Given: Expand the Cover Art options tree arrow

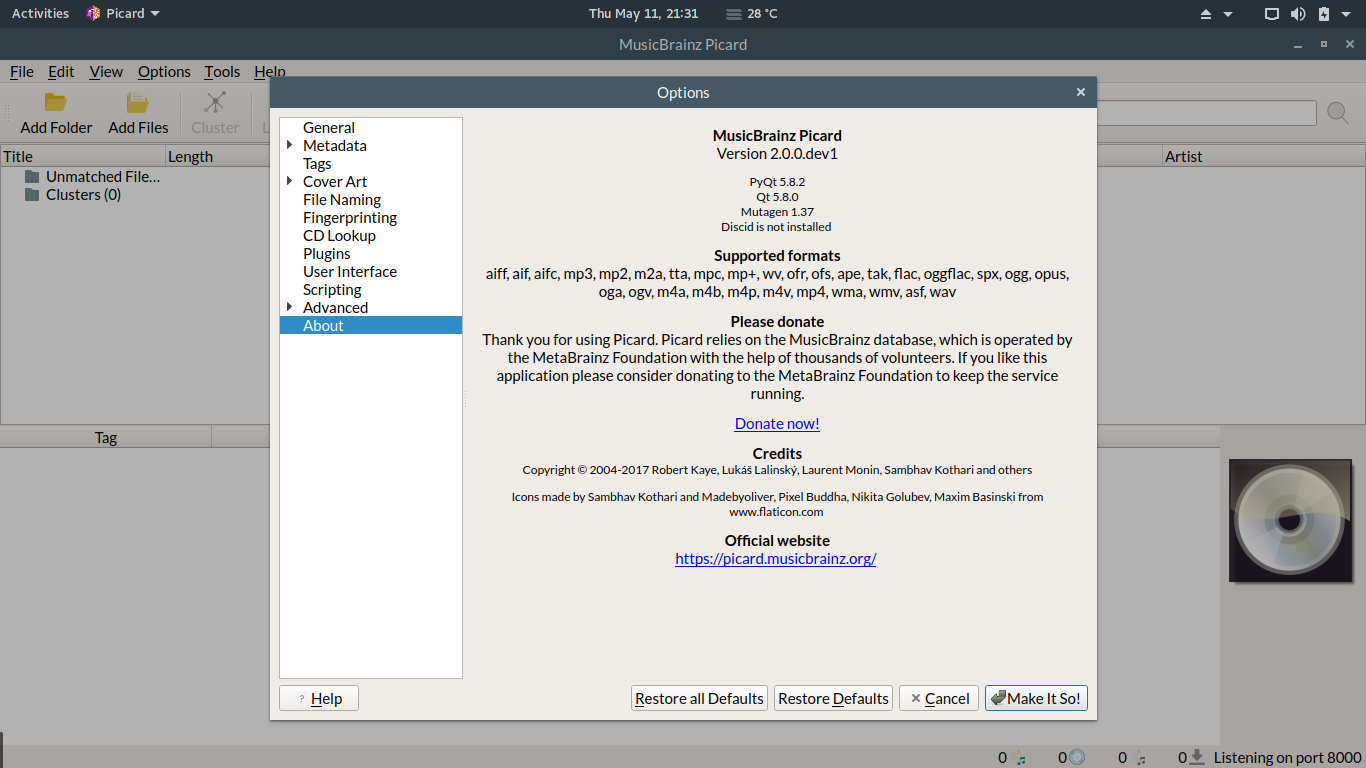Looking at the screenshot, I should (289, 181).
